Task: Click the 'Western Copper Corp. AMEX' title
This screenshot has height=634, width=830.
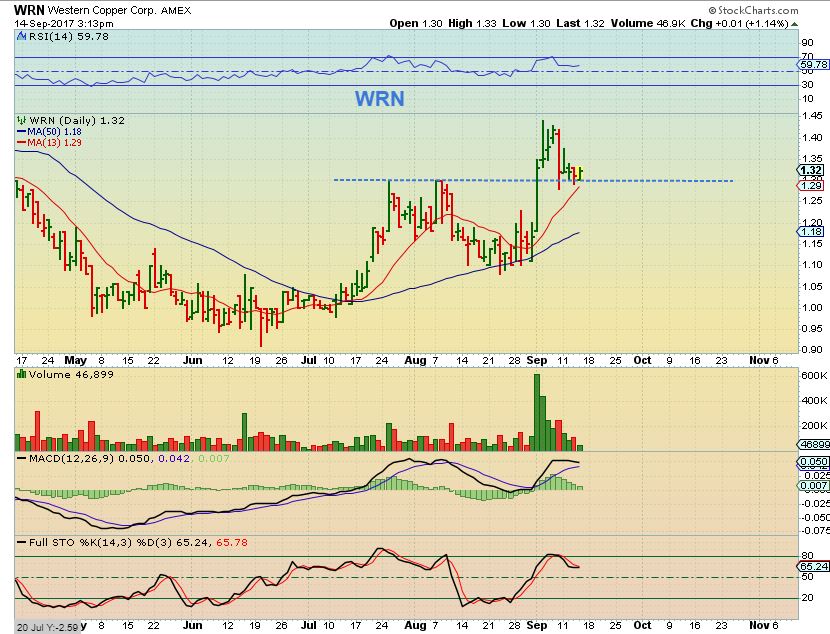Action: click(x=119, y=11)
